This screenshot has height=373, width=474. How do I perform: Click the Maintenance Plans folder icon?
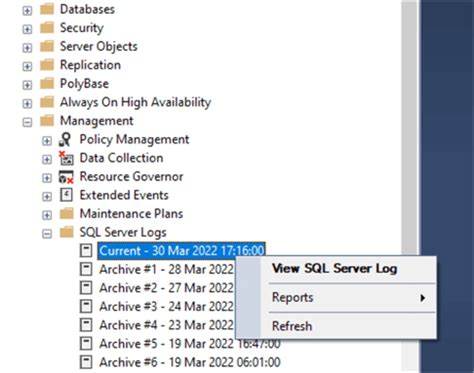pyautogui.click(x=67, y=214)
